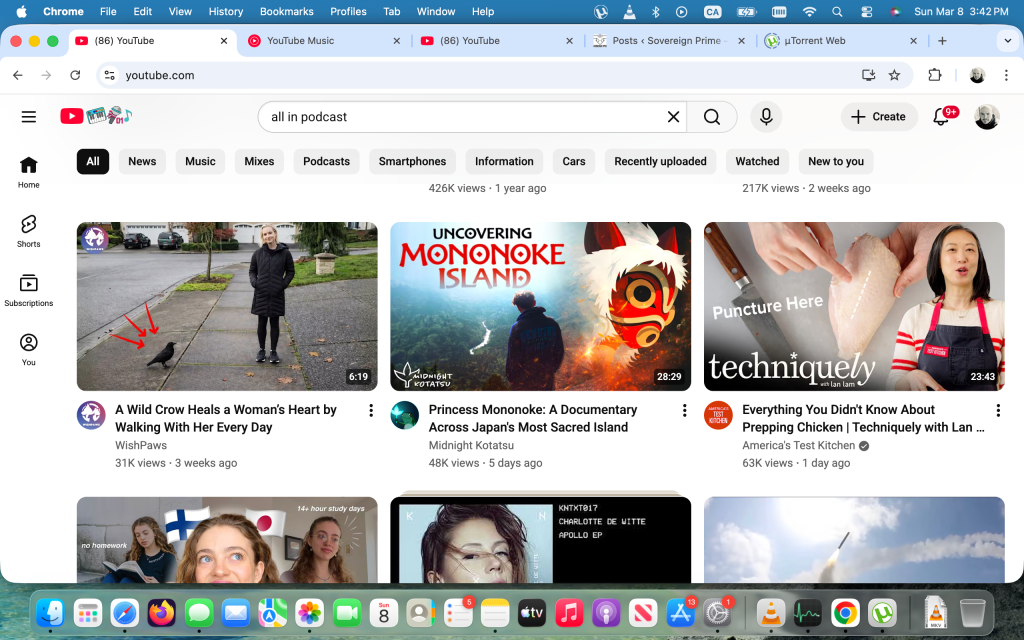Open the Midnight Kotatsu channel link
The width and height of the screenshot is (1024, 640).
(471, 445)
